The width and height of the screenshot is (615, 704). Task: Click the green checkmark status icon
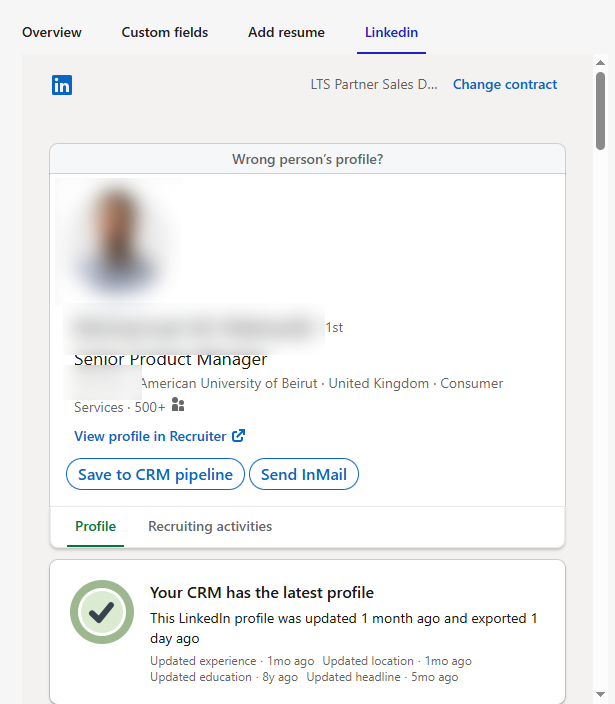102,612
